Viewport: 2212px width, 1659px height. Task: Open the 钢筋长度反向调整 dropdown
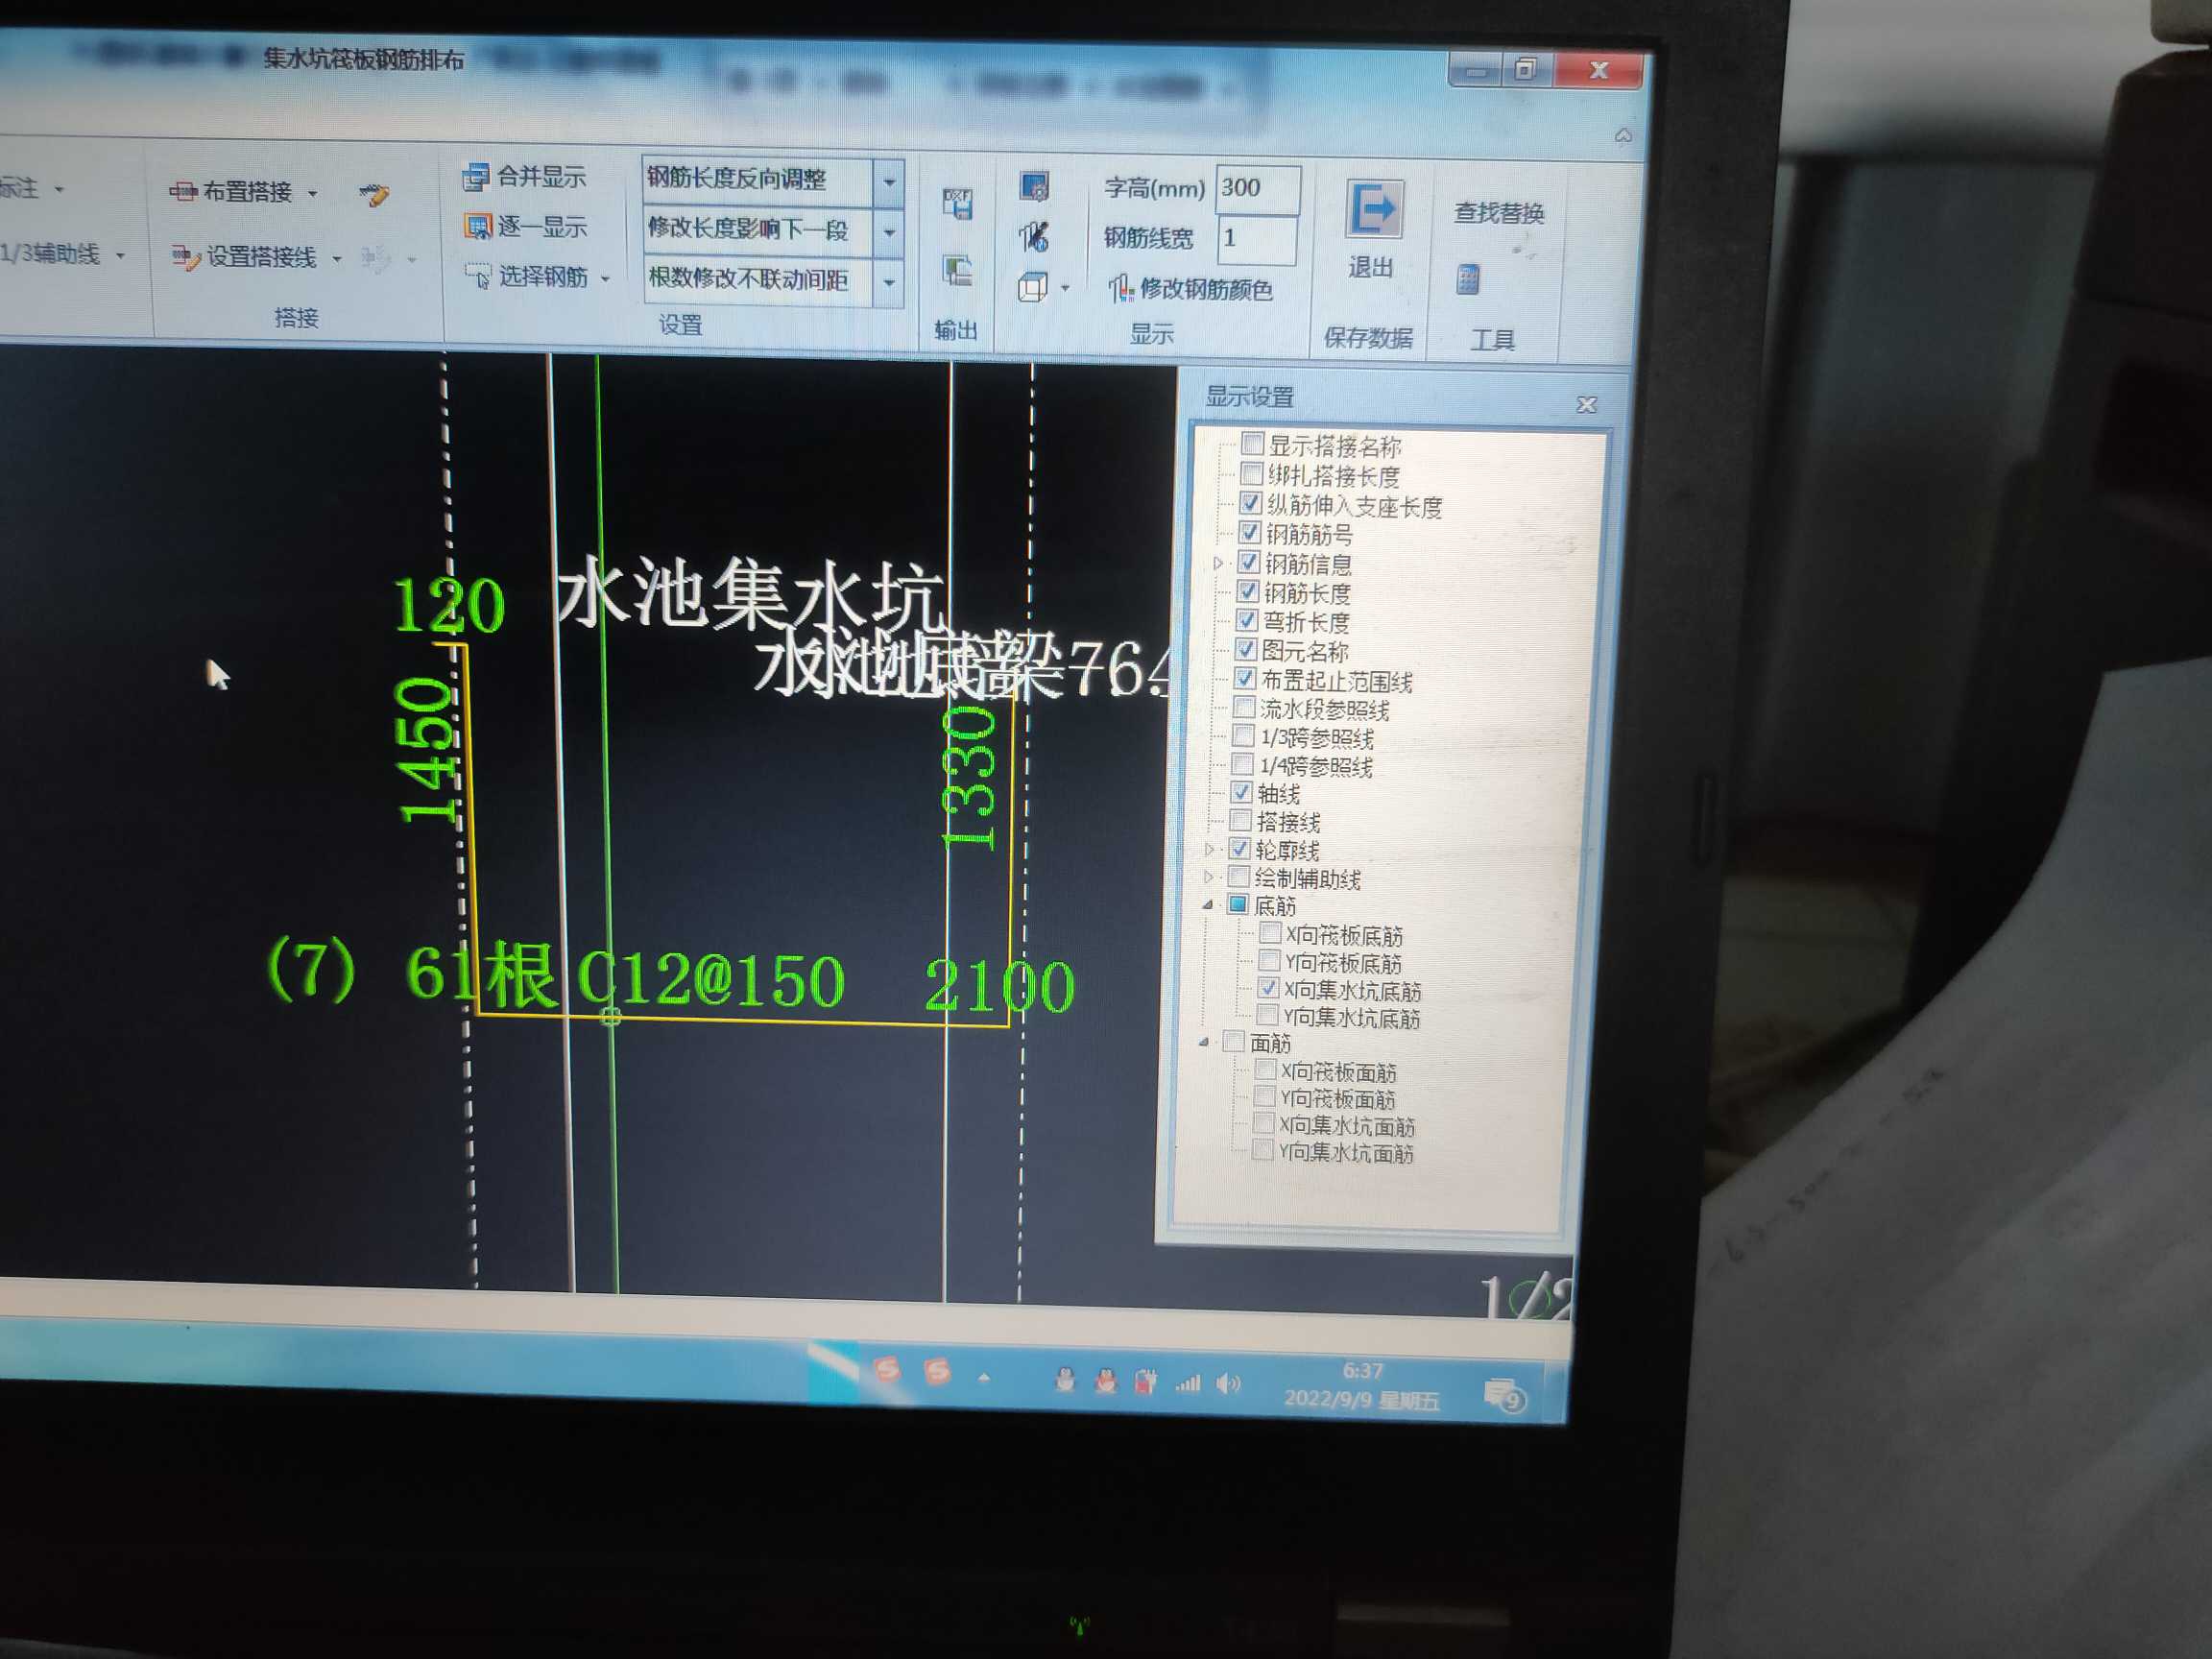889,183
